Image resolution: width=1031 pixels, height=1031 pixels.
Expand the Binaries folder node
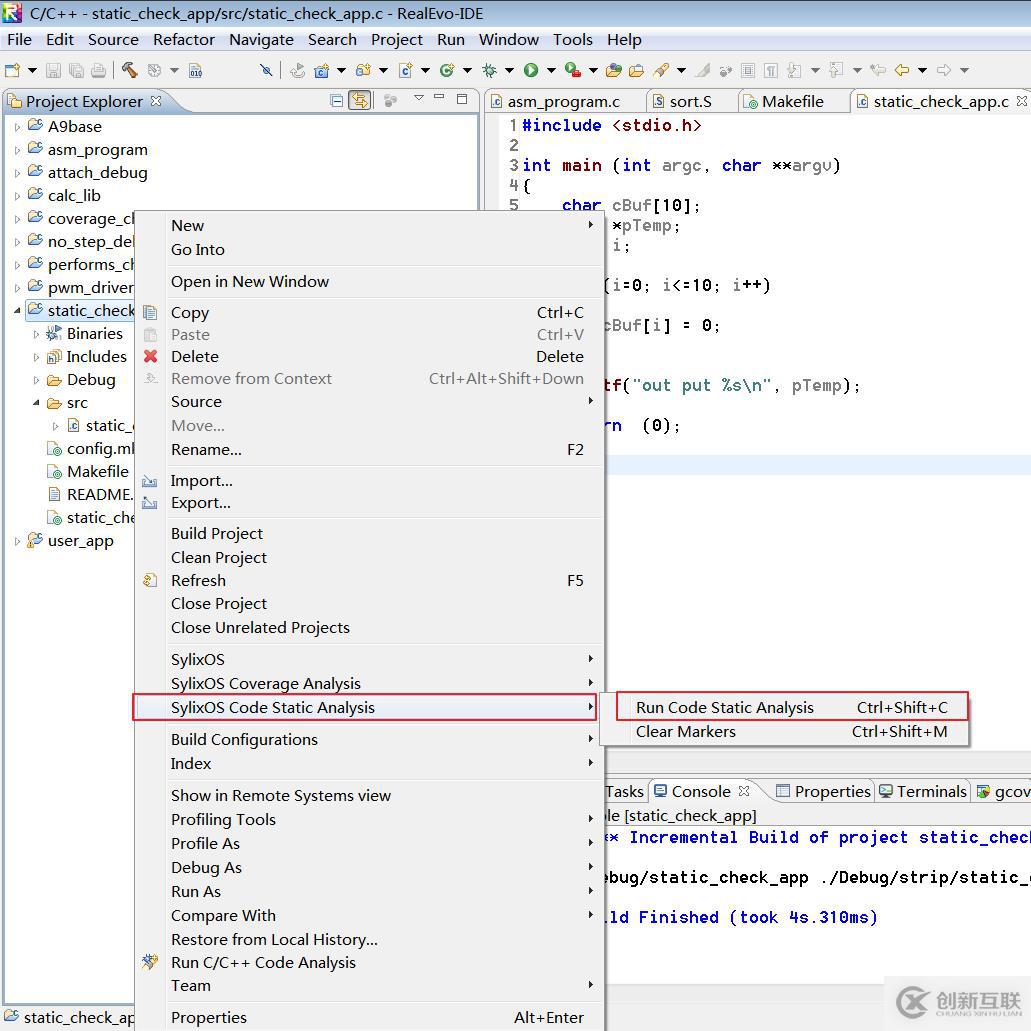tap(37, 334)
